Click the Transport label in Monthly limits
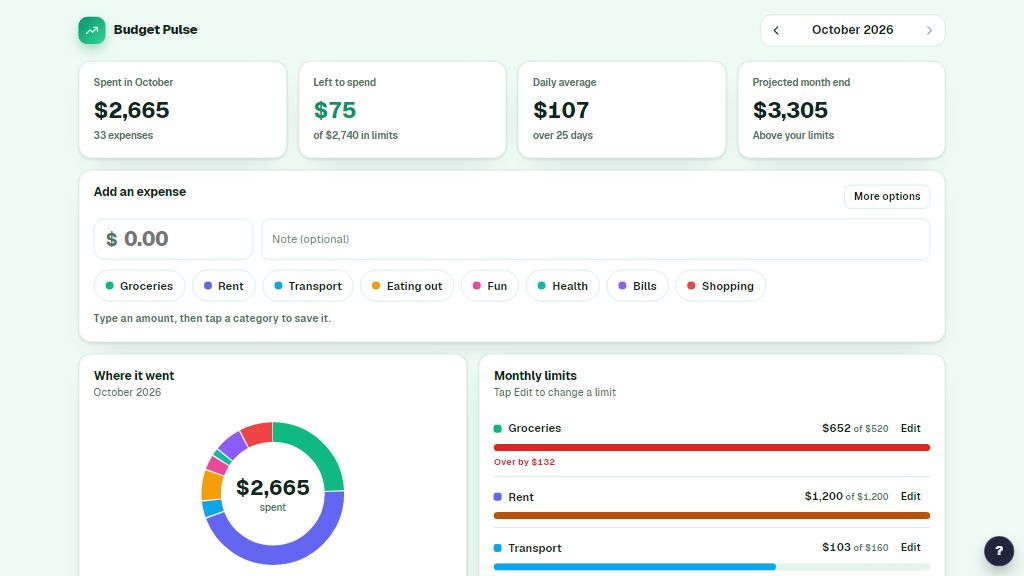The height and width of the screenshot is (576, 1024). 535,548
